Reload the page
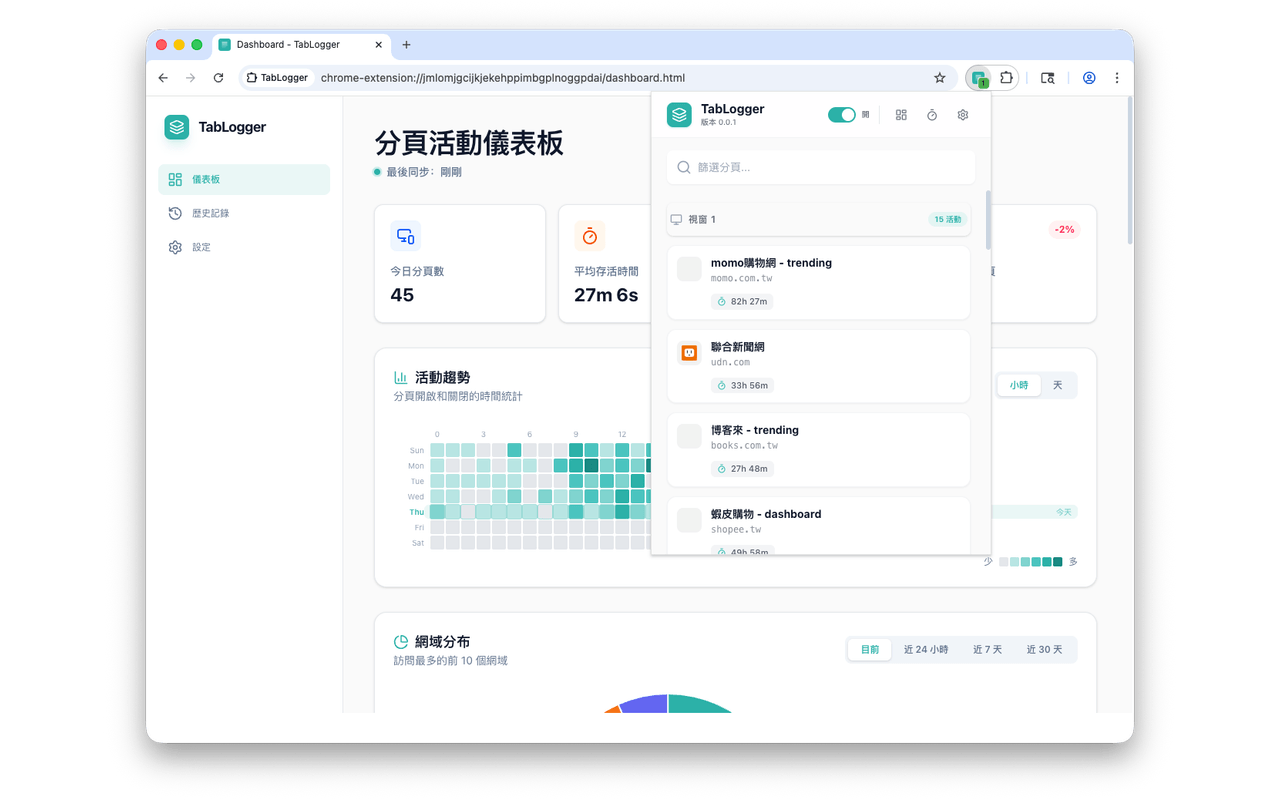Image resolution: width=1280 pixels, height=800 pixels. 218,78
